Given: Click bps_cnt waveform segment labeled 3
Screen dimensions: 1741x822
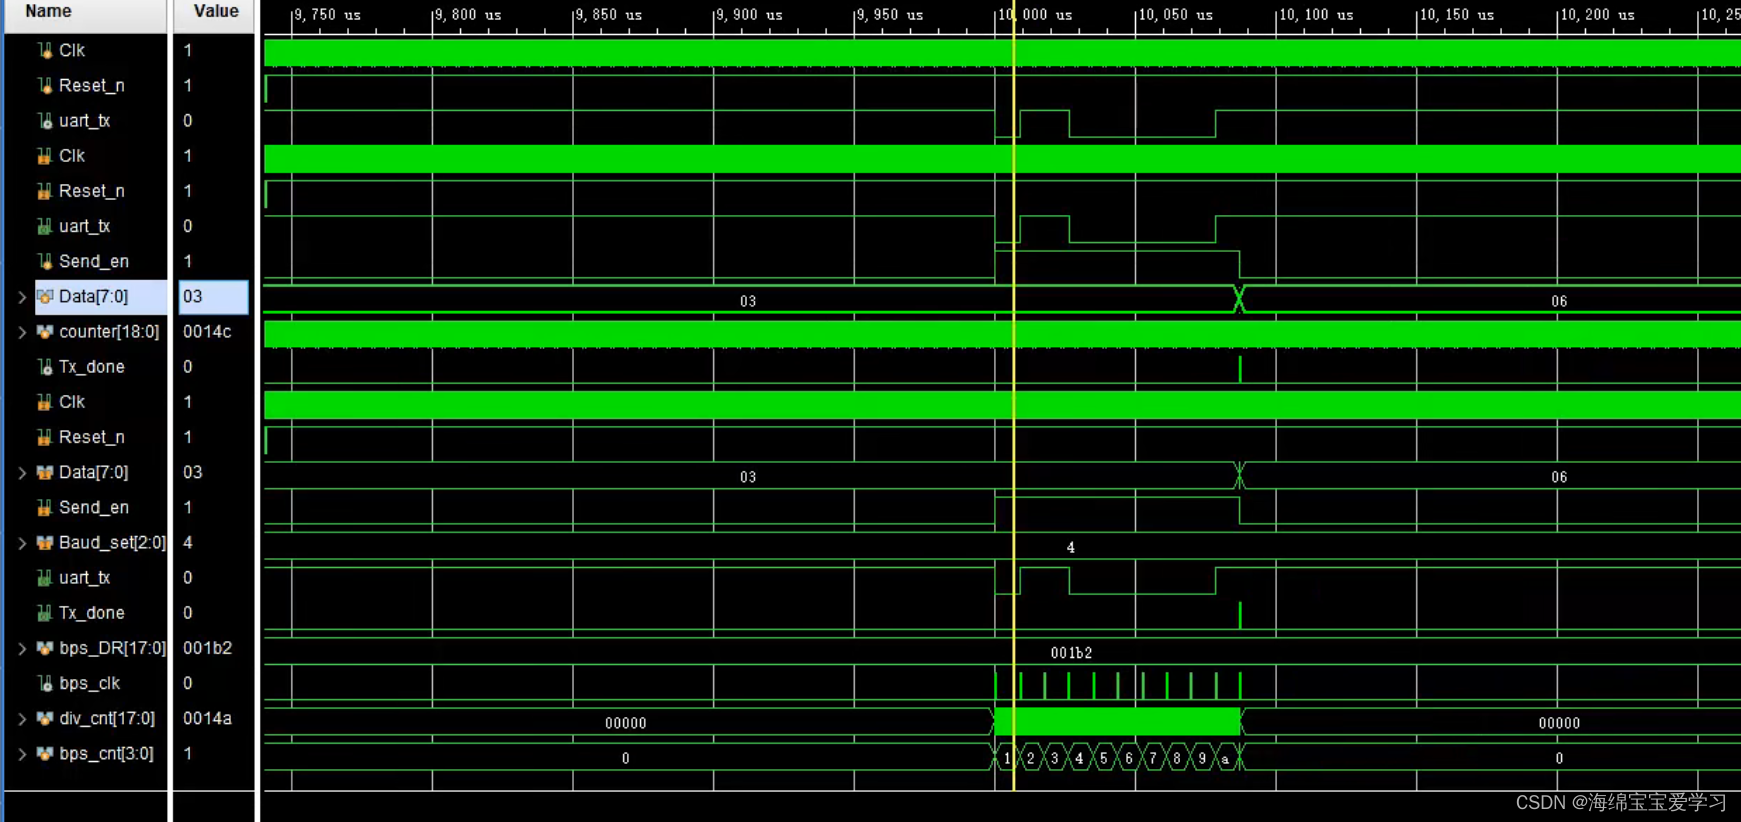Looking at the screenshot, I should click(1055, 759).
